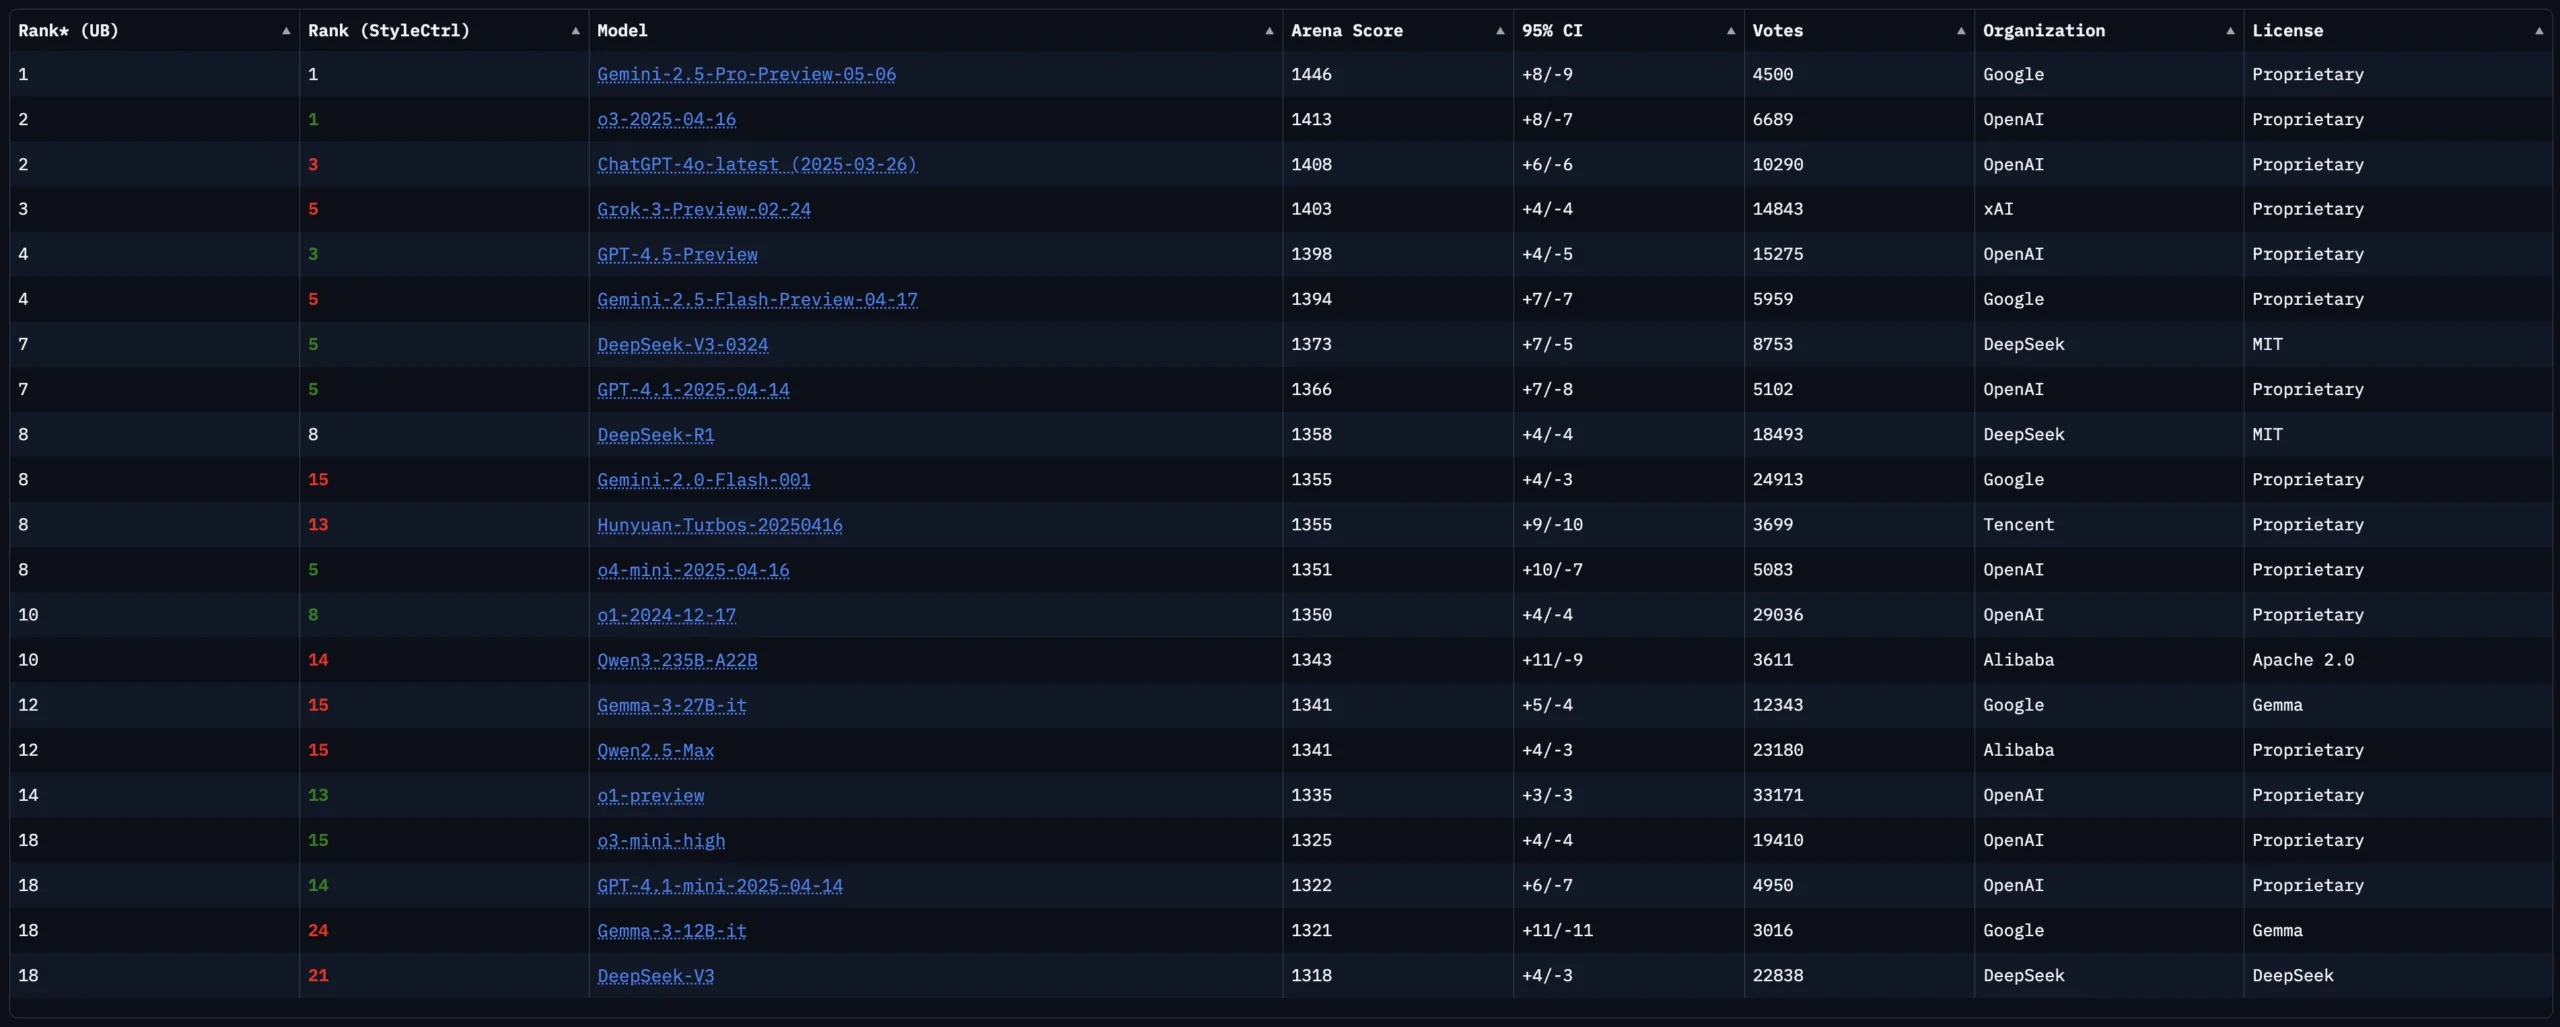This screenshot has height=1027, width=2560.
Task: Open Gemini-2.5-Pro-Preview-05-06 model link
Action: click(x=746, y=74)
